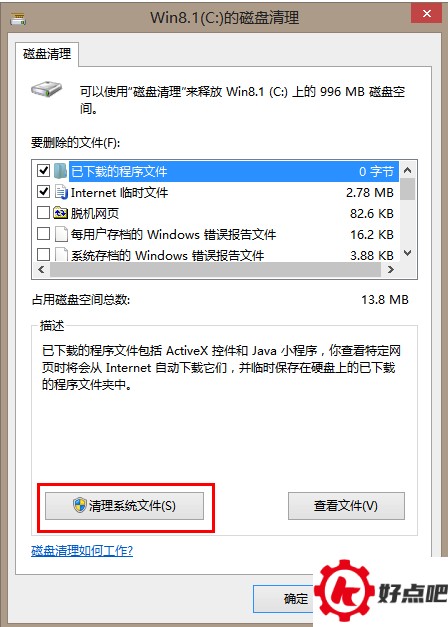This screenshot has width=448, height=627.
Task: Enable 每用户存档的 Windows 错误报告文件 checkbox
Action: click(x=43, y=234)
